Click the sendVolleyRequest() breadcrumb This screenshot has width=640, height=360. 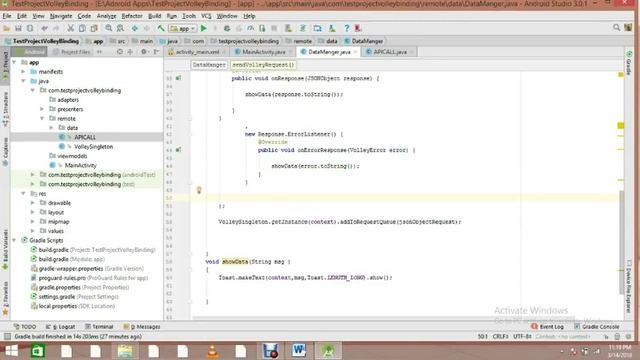coord(263,65)
